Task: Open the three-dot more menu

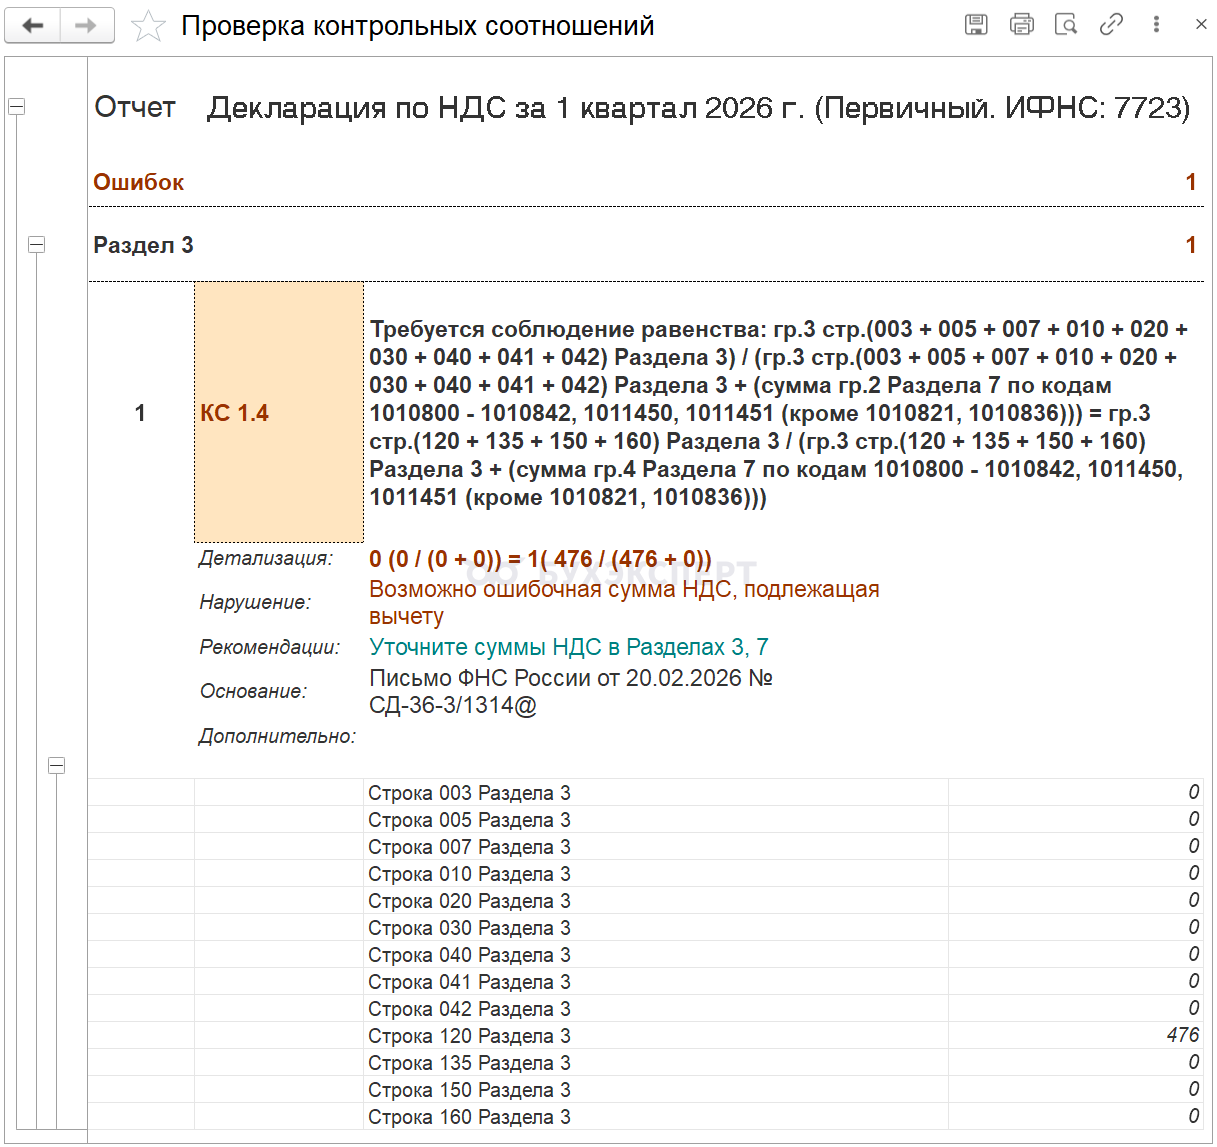Action: tap(1156, 25)
